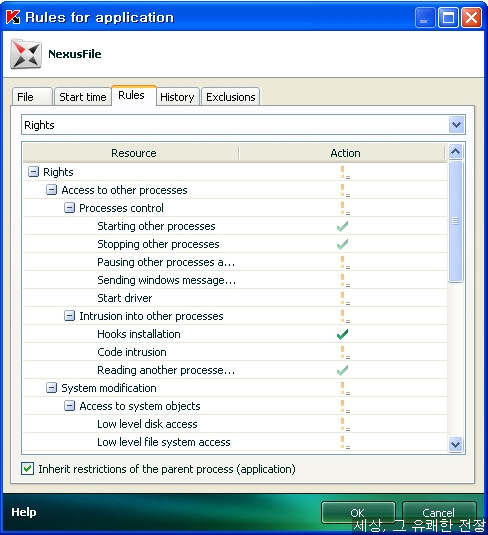Collapse the Access to system objects node
Viewport: 488px width, 535px height.
click(69, 406)
